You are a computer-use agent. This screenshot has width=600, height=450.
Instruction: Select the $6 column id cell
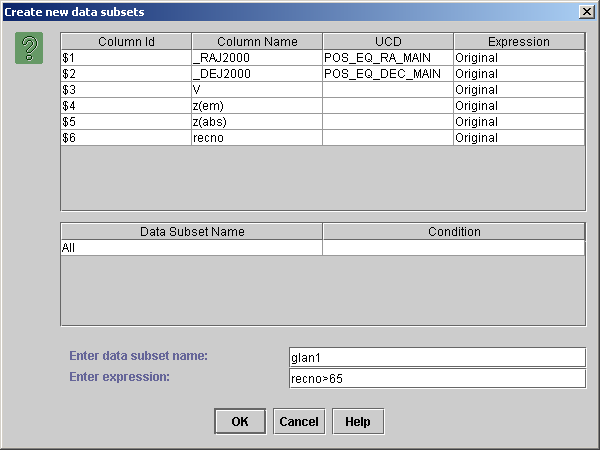(x=126, y=138)
